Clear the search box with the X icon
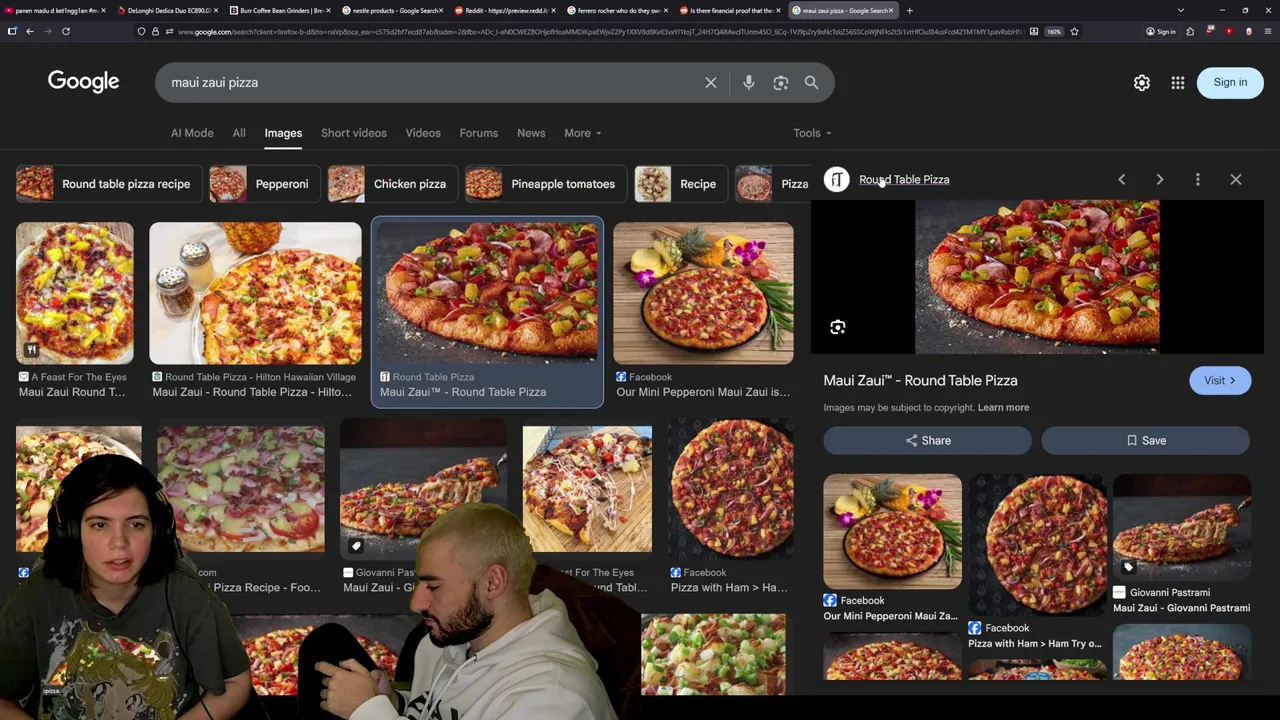1280x720 pixels. click(x=711, y=83)
